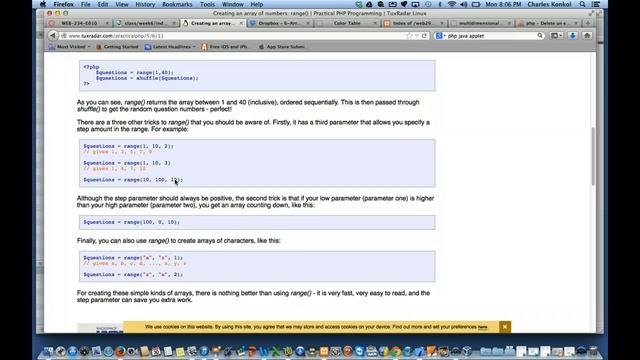640x360 pixels.
Task: Open the Charles Konkol user menu
Action: pos(549,4)
